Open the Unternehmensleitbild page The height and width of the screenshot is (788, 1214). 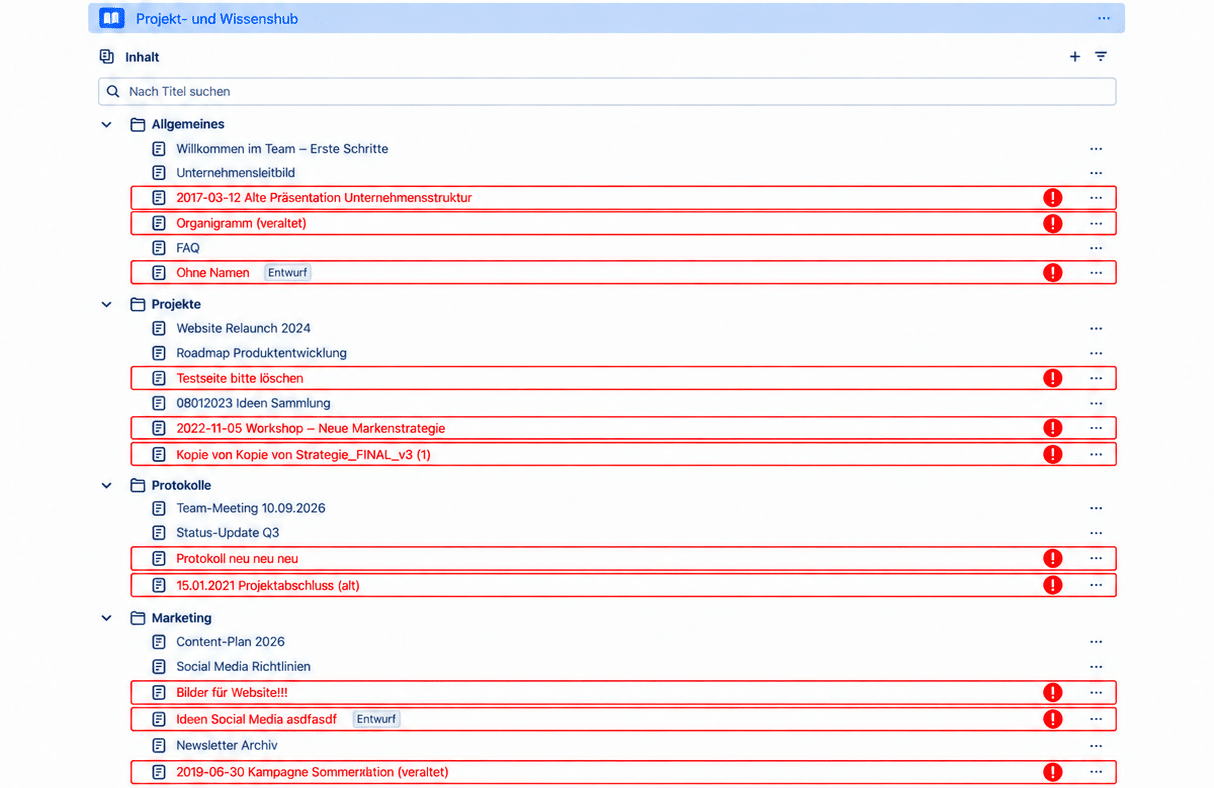[236, 173]
